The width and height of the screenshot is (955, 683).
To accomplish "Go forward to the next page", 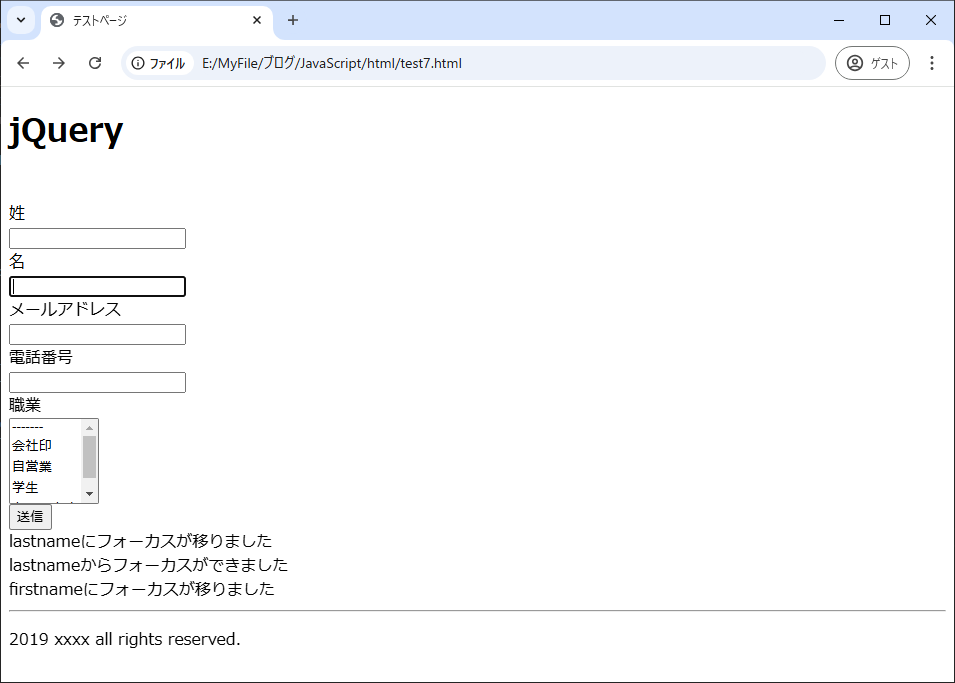I will (58, 63).
